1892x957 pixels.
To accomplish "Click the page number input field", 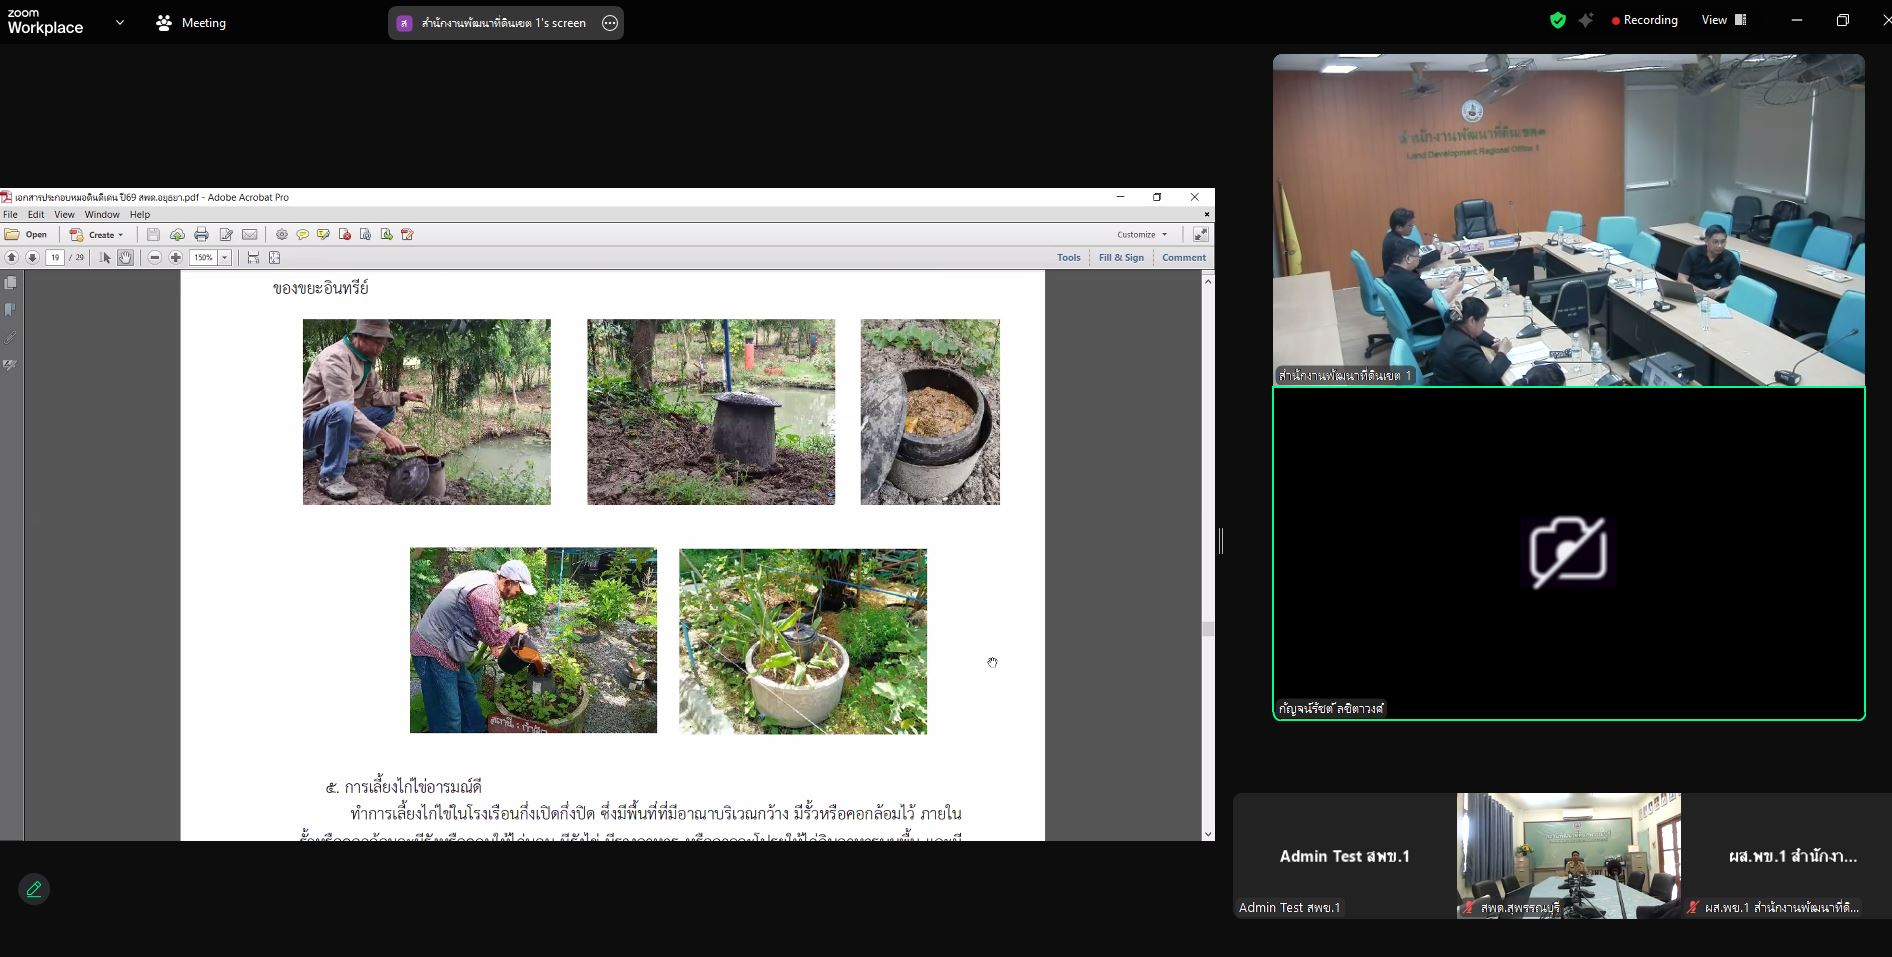I will pyautogui.click(x=55, y=258).
